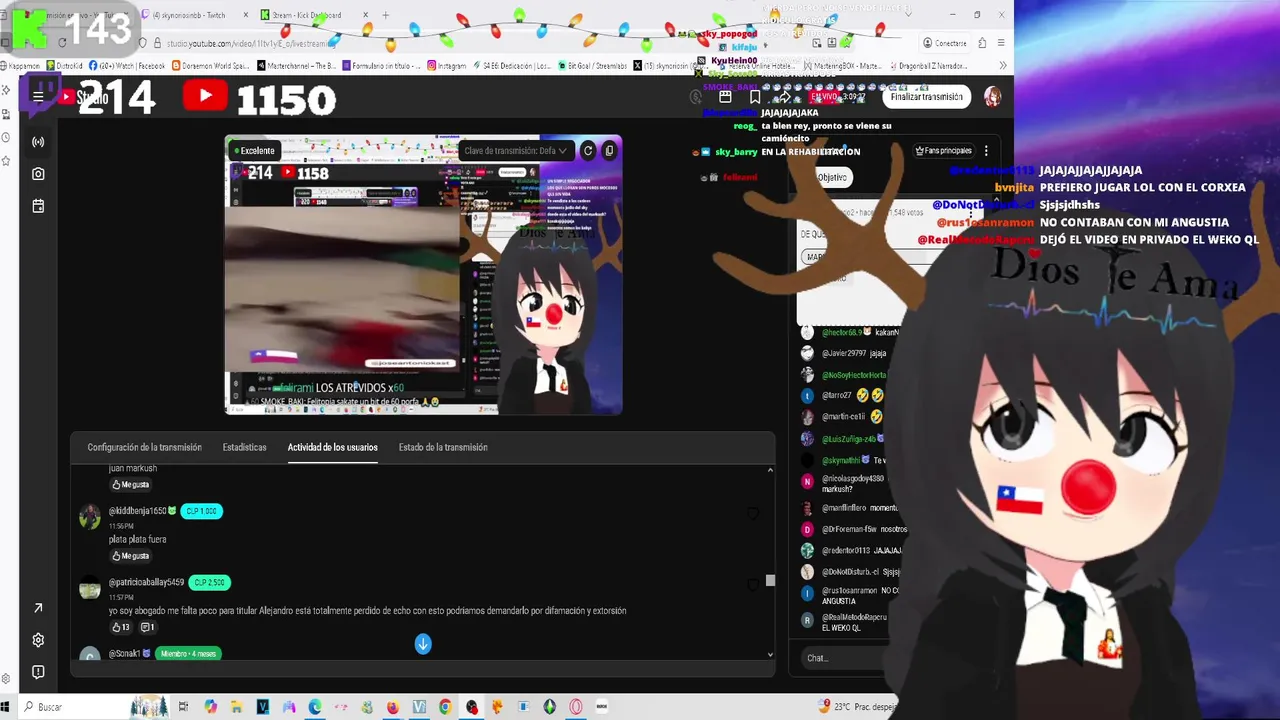Click username @kiddbenja1650 in activity list
The image size is (1280, 720).
pos(137,511)
